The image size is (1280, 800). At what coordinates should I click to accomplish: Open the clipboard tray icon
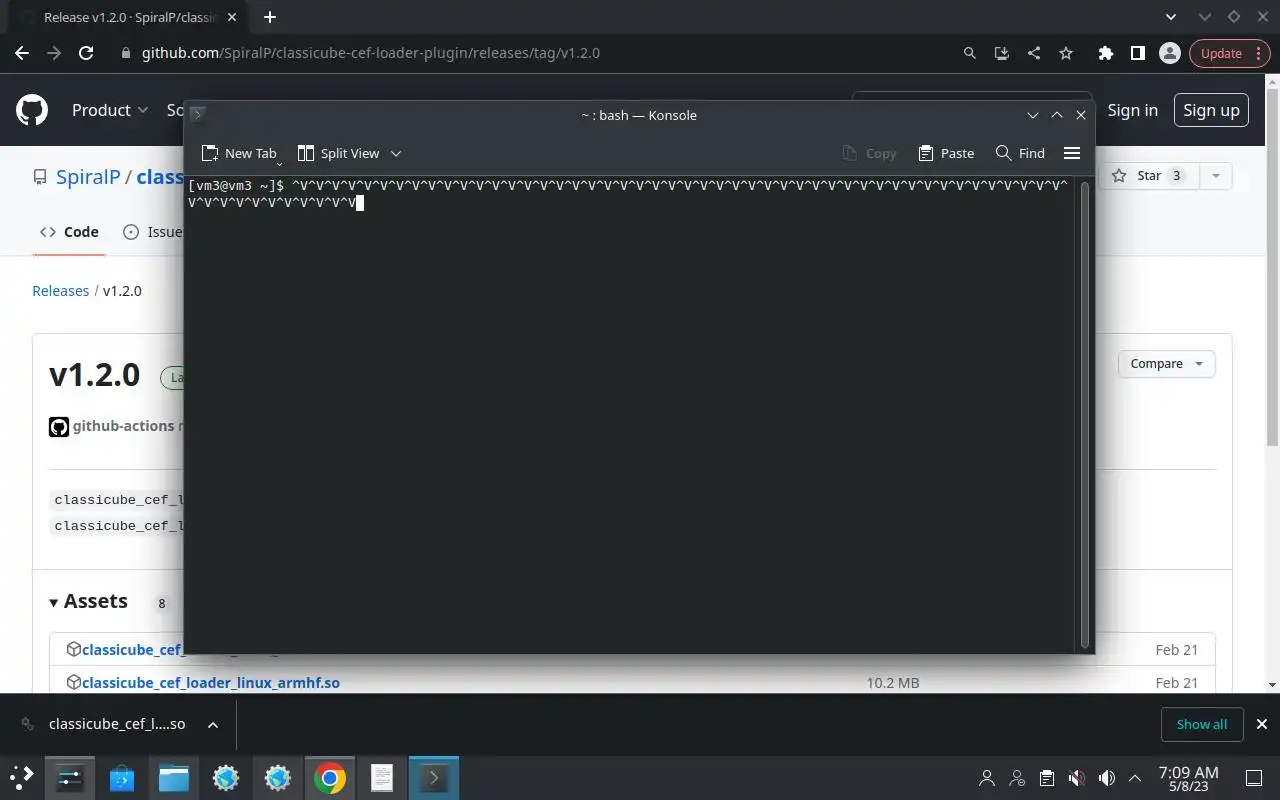click(x=1046, y=778)
